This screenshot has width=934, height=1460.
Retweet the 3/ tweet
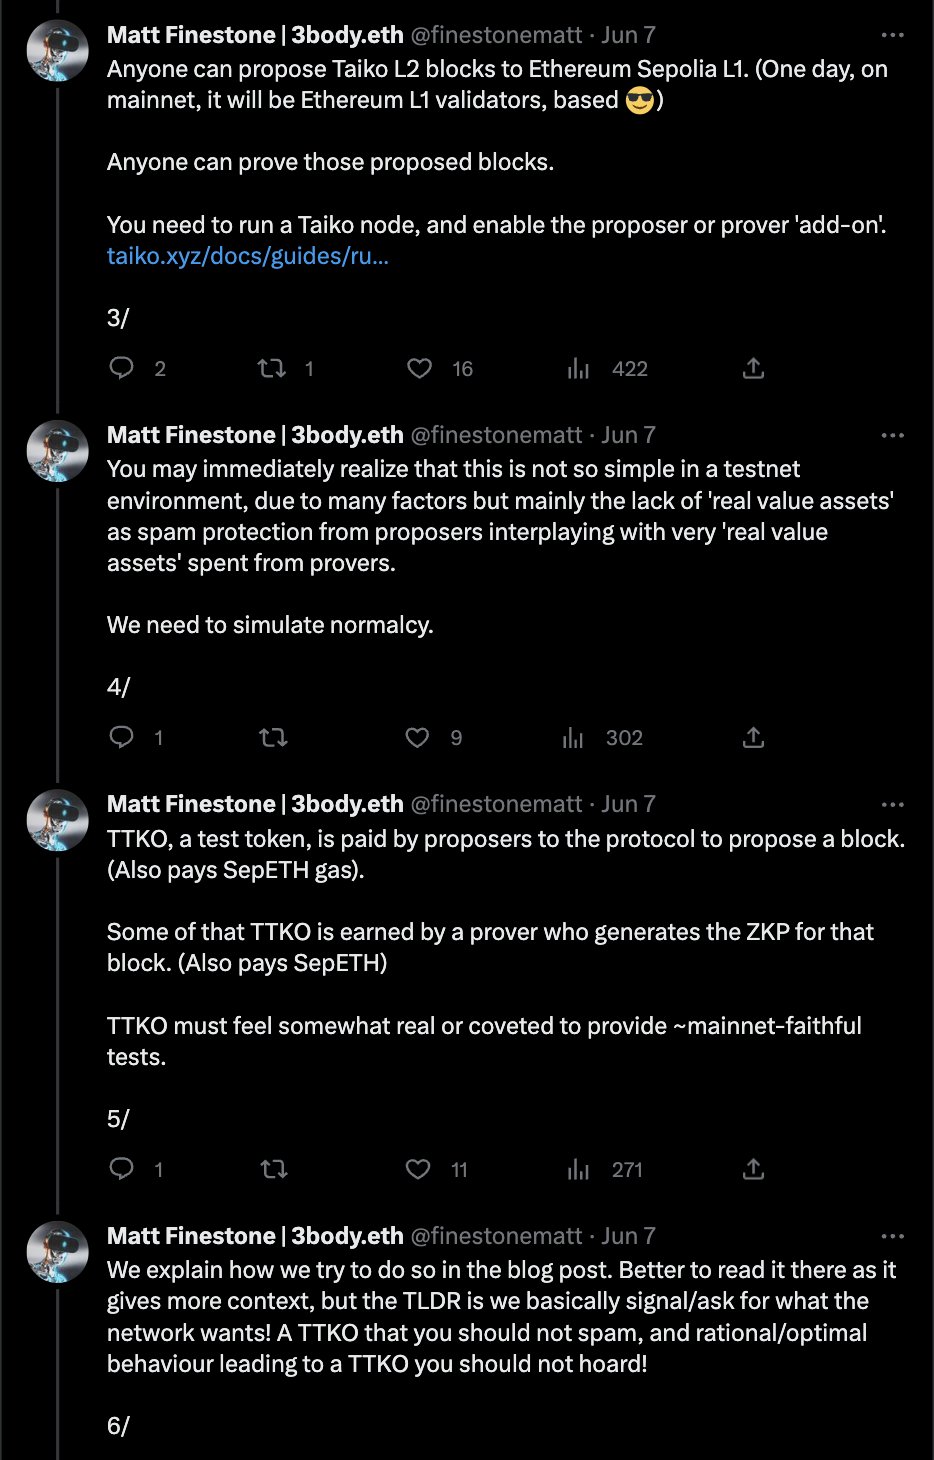click(x=272, y=369)
